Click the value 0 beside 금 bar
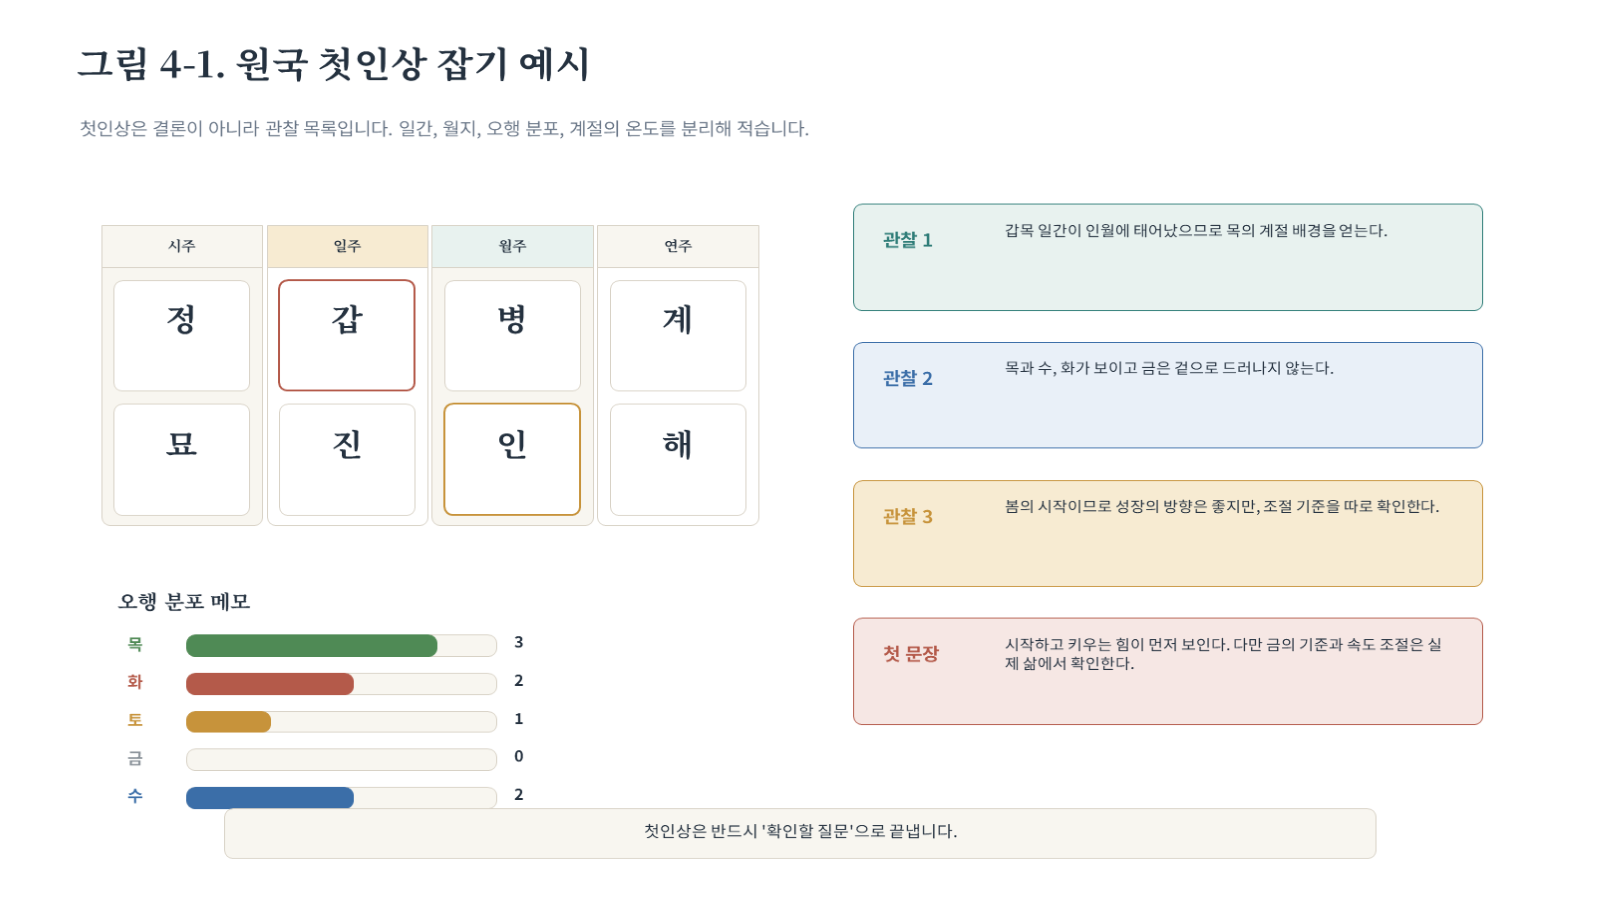 click(519, 757)
